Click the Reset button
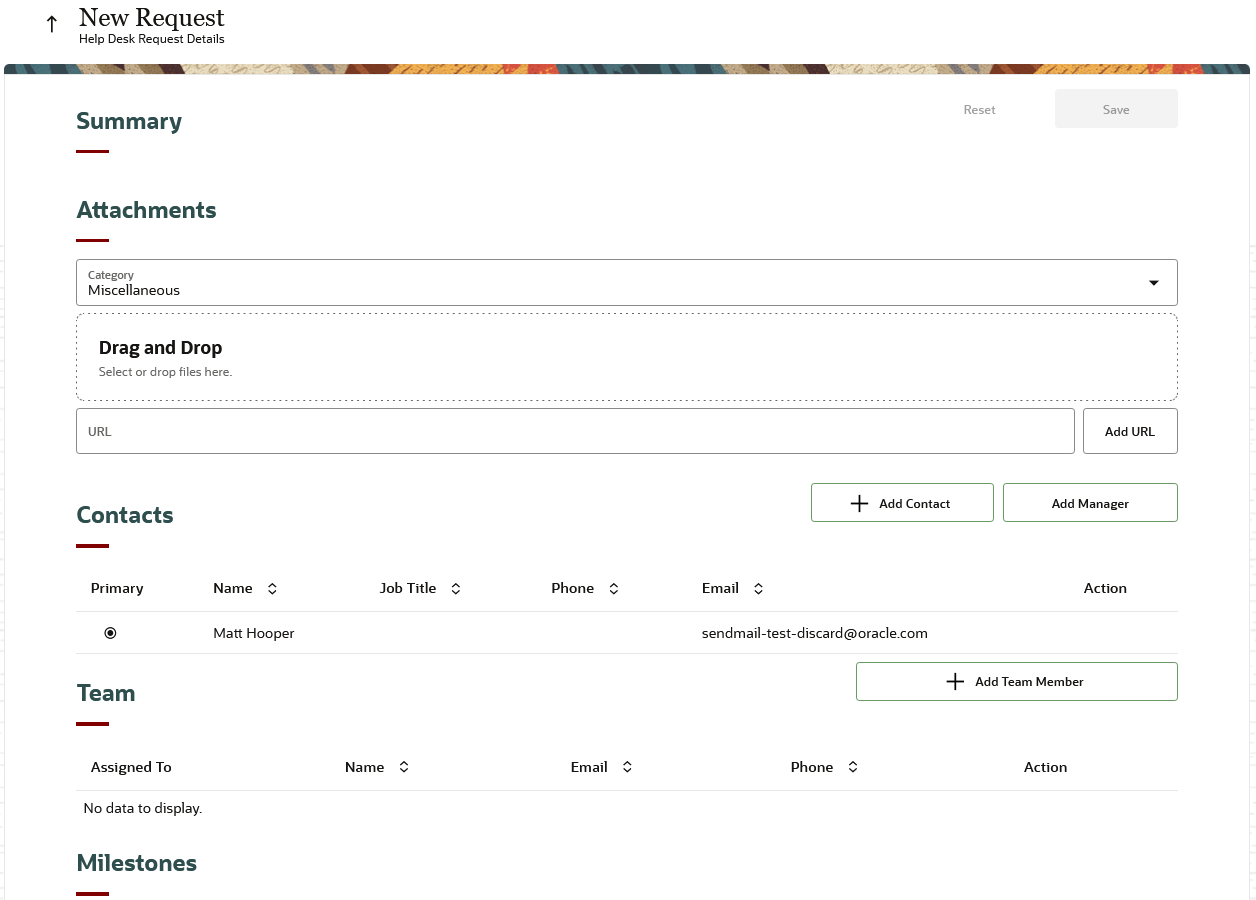Screen dimensions: 1256x900 click(980, 109)
